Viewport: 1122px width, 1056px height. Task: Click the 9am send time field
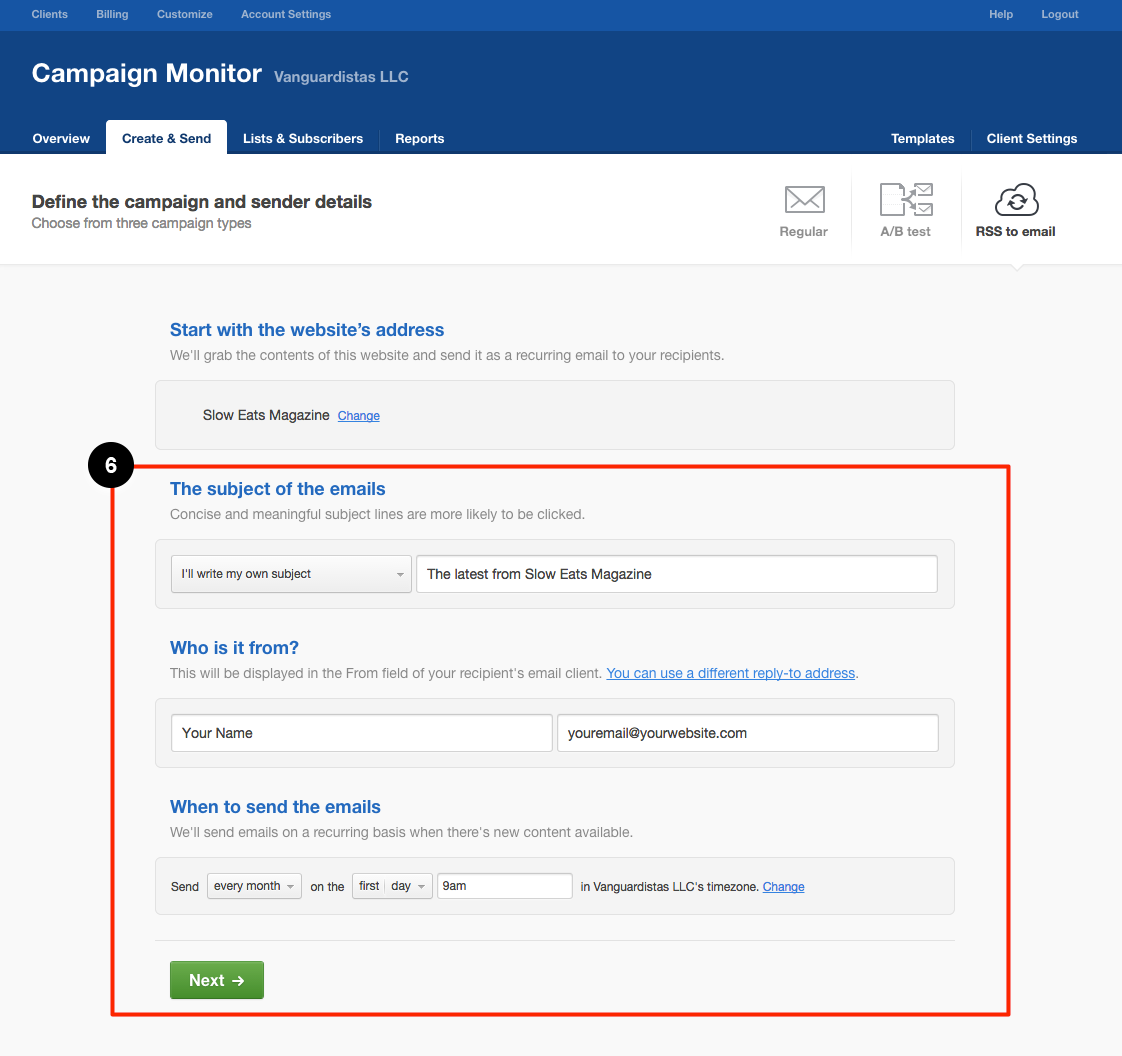(504, 886)
